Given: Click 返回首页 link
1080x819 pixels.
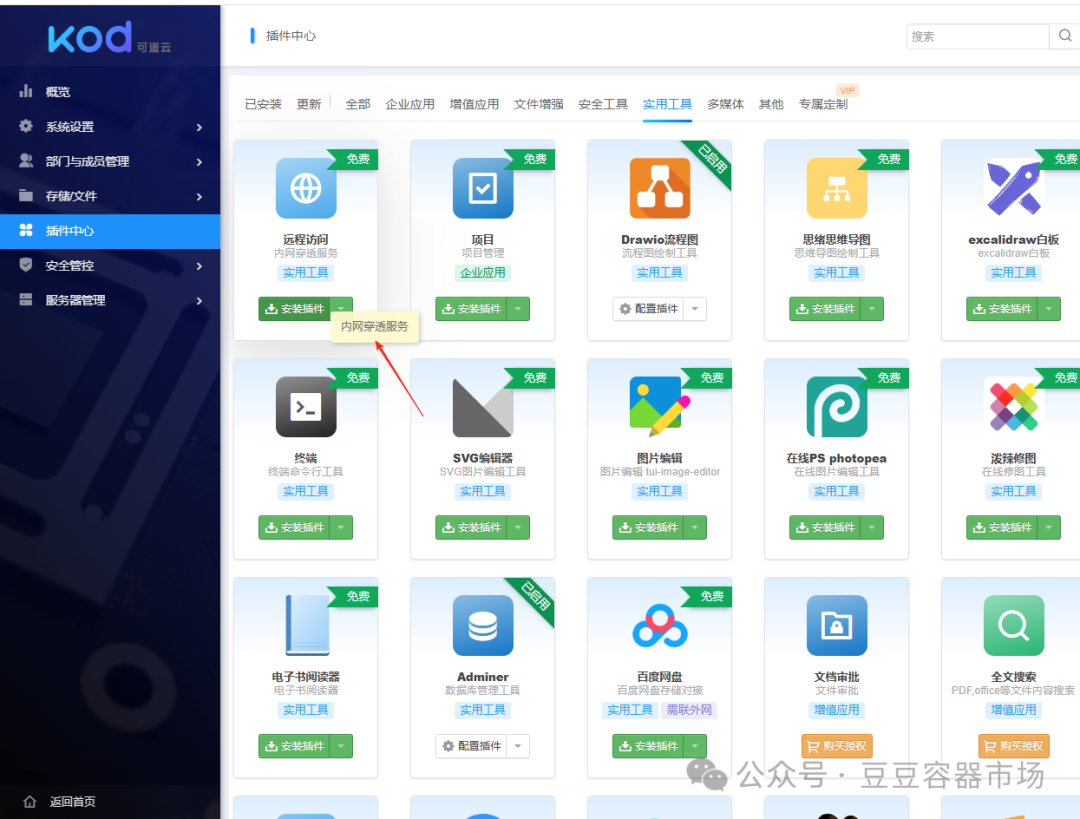Looking at the screenshot, I should (x=72, y=801).
